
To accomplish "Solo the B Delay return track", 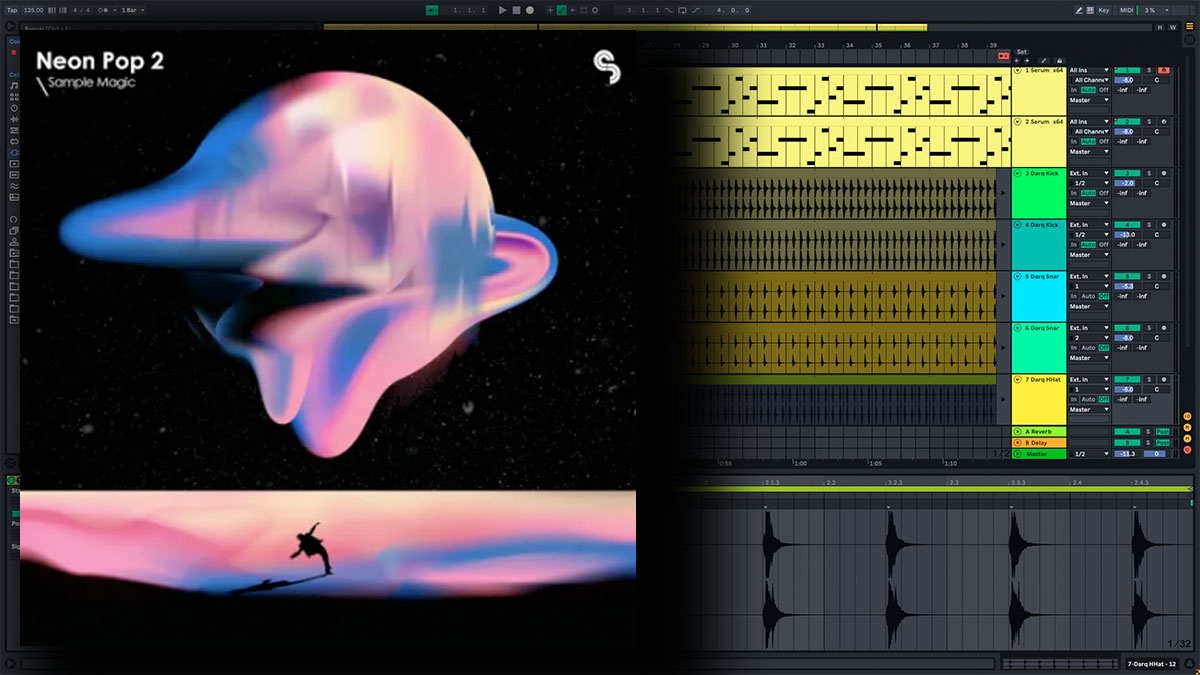I will coord(1148,443).
